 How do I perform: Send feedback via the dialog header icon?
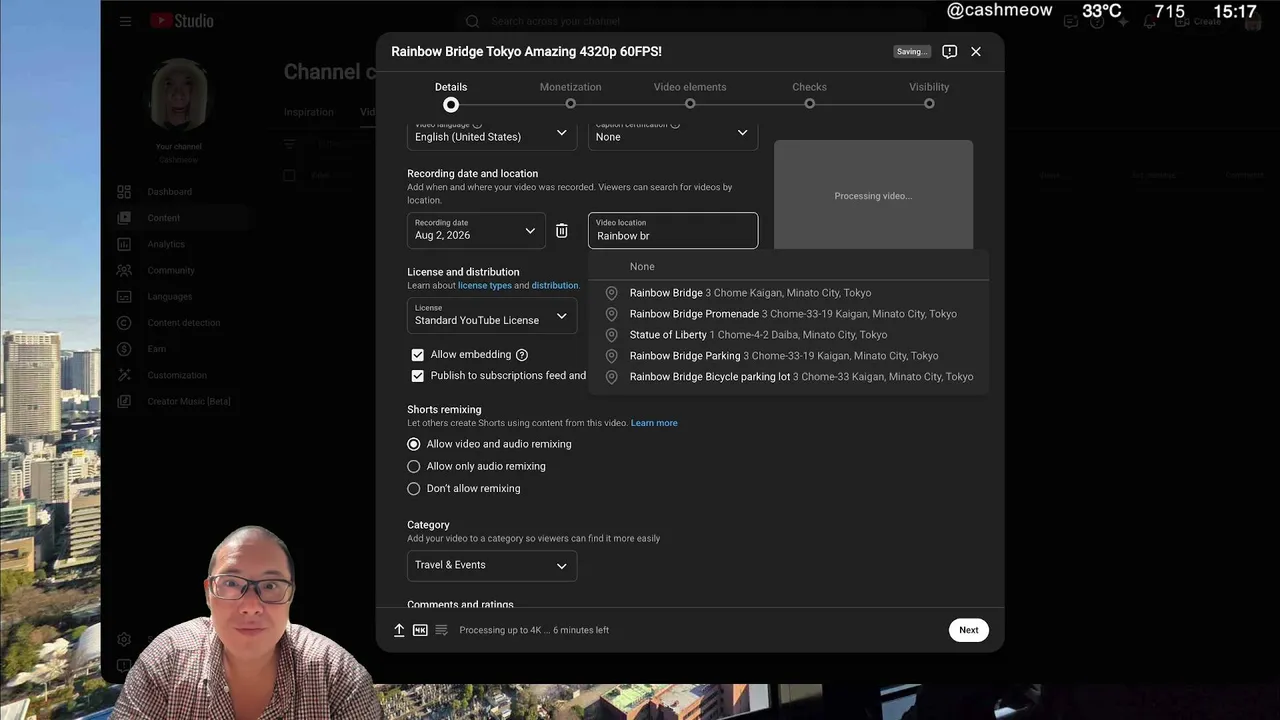[950, 51]
